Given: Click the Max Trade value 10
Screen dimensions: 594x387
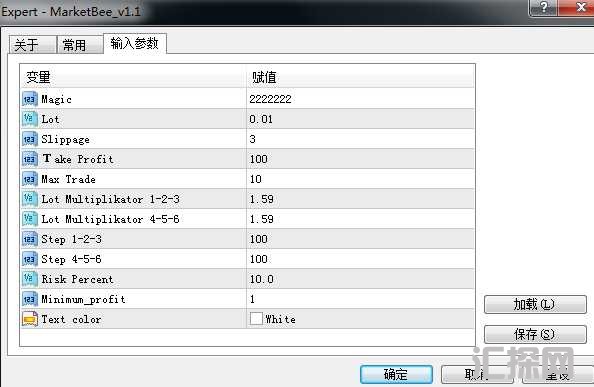Looking at the screenshot, I should point(256,179).
